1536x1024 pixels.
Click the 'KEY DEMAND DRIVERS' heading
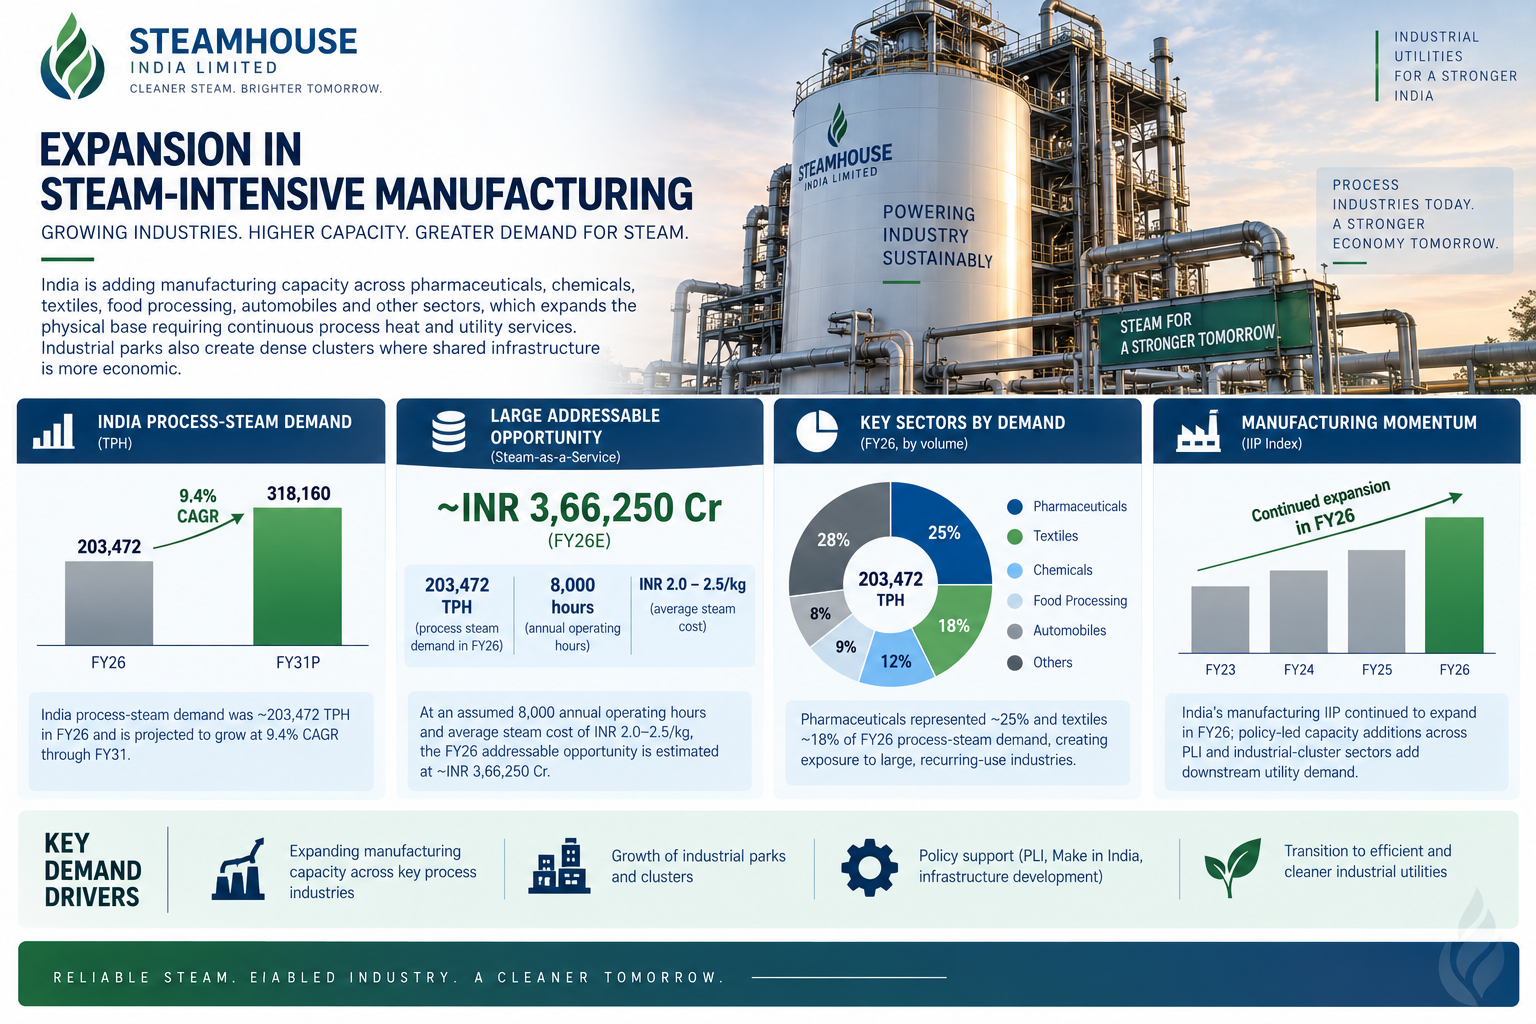tap(92, 870)
